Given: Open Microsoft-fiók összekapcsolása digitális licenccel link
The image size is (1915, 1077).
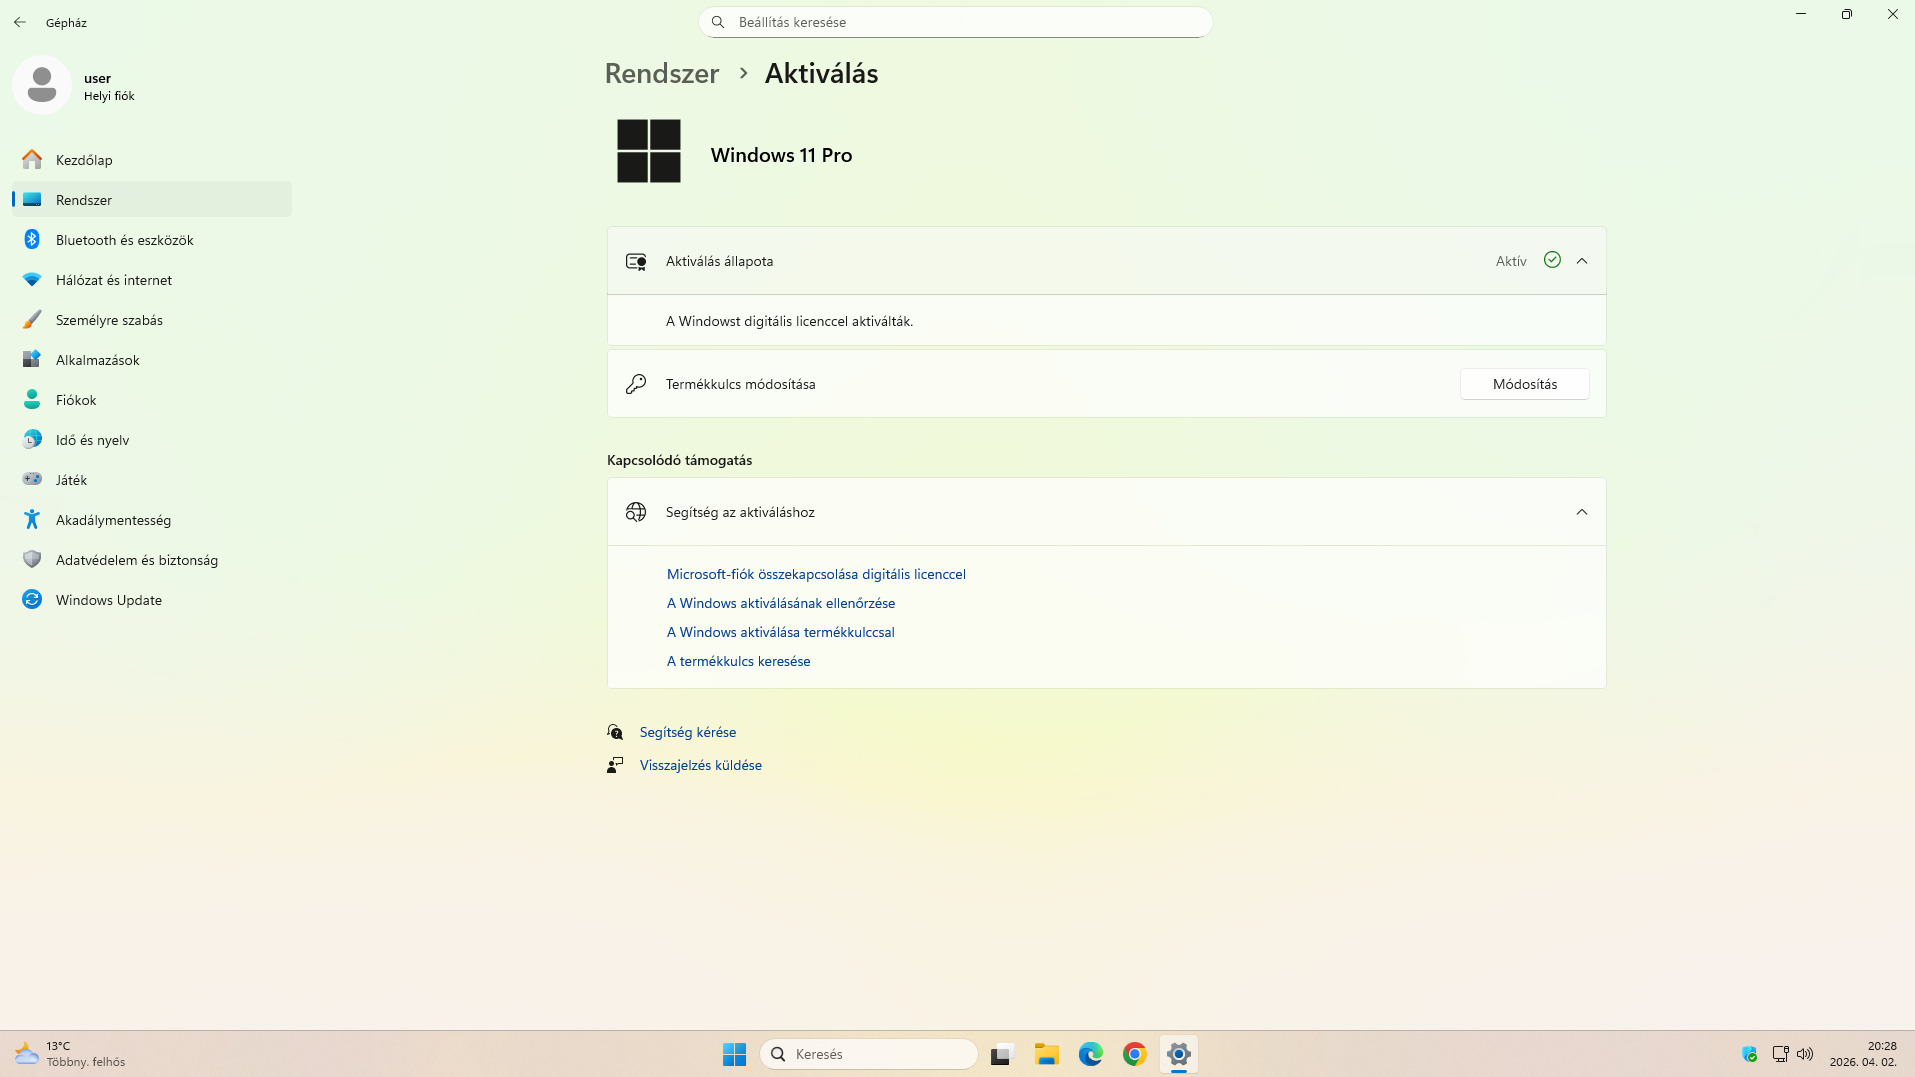Looking at the screenshot, I should [x=816, y=574].
